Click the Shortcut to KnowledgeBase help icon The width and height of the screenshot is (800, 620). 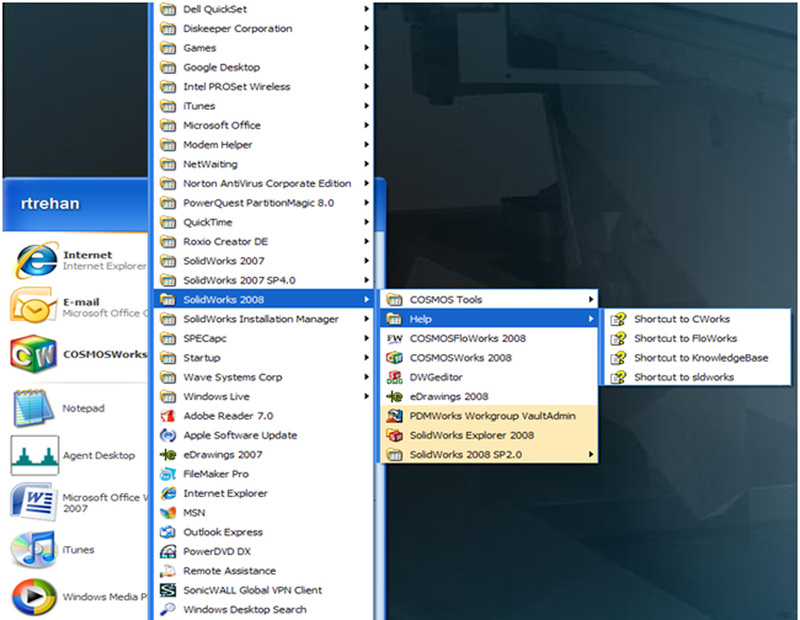[618, 358]
